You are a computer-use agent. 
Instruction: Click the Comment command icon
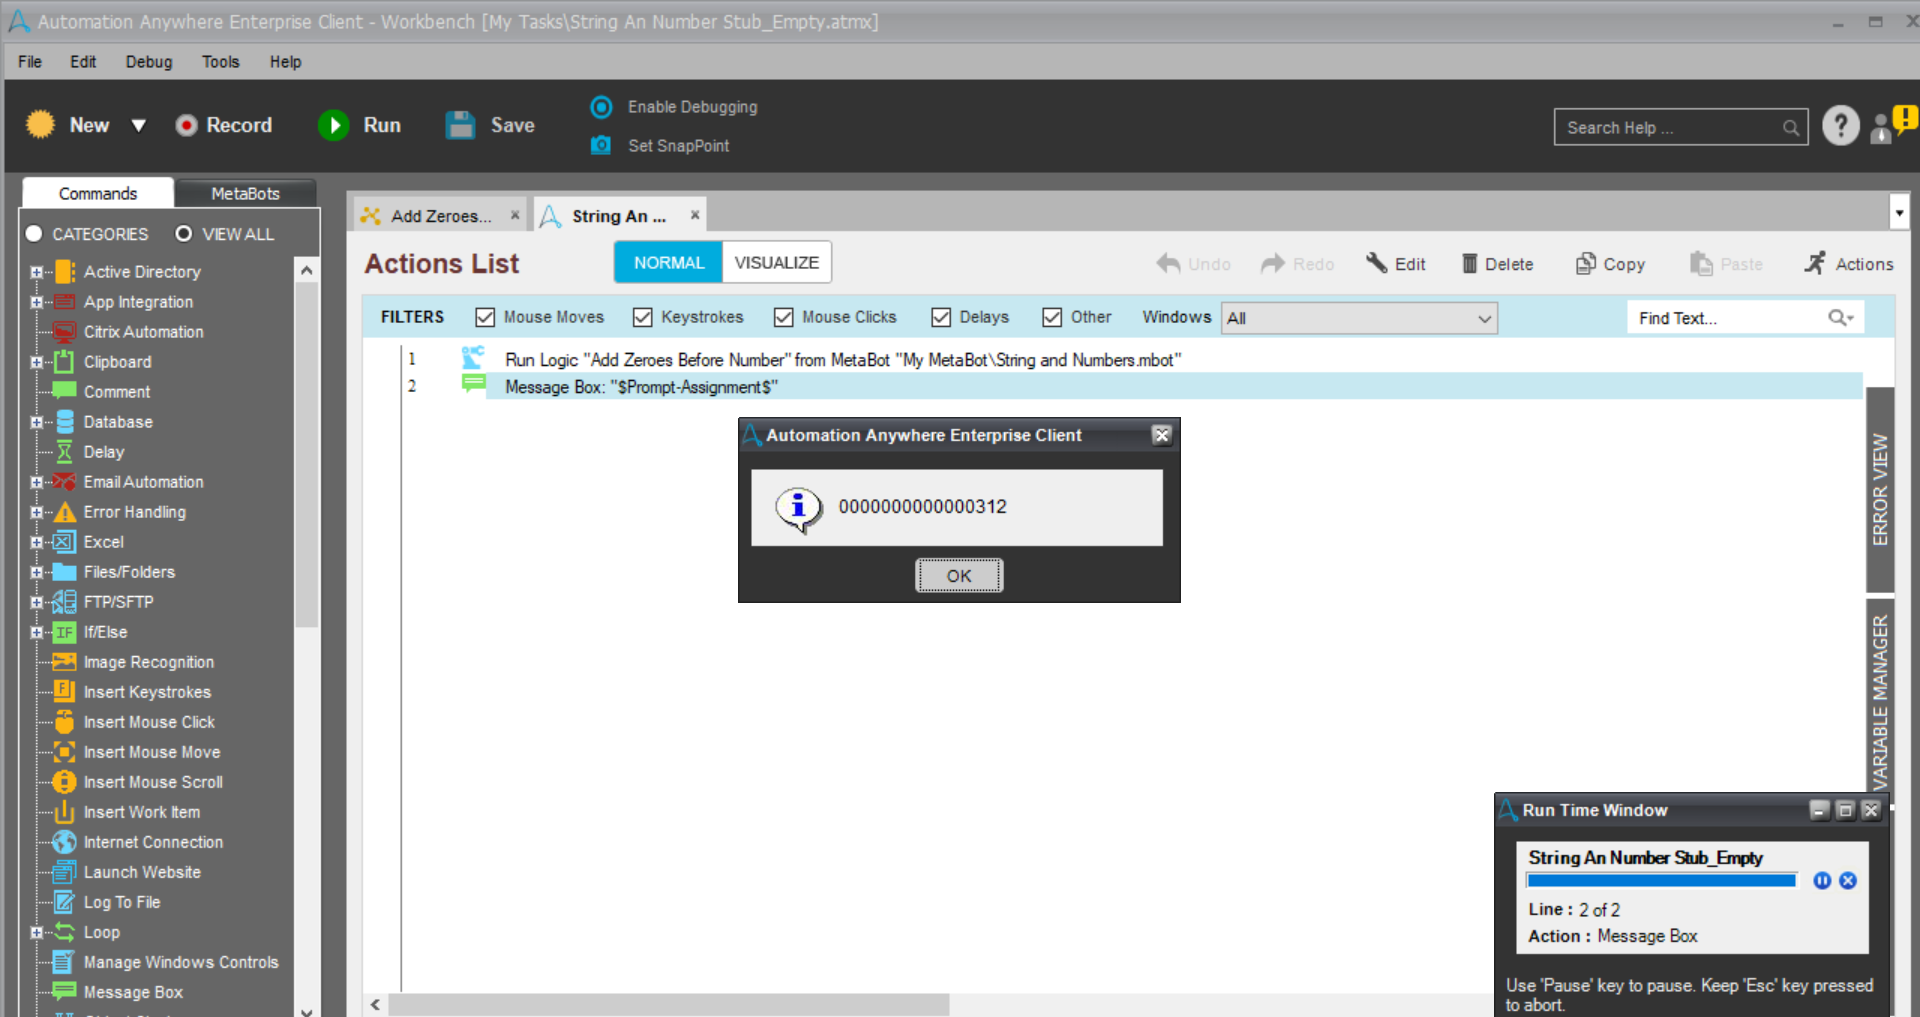click(64, 391)
